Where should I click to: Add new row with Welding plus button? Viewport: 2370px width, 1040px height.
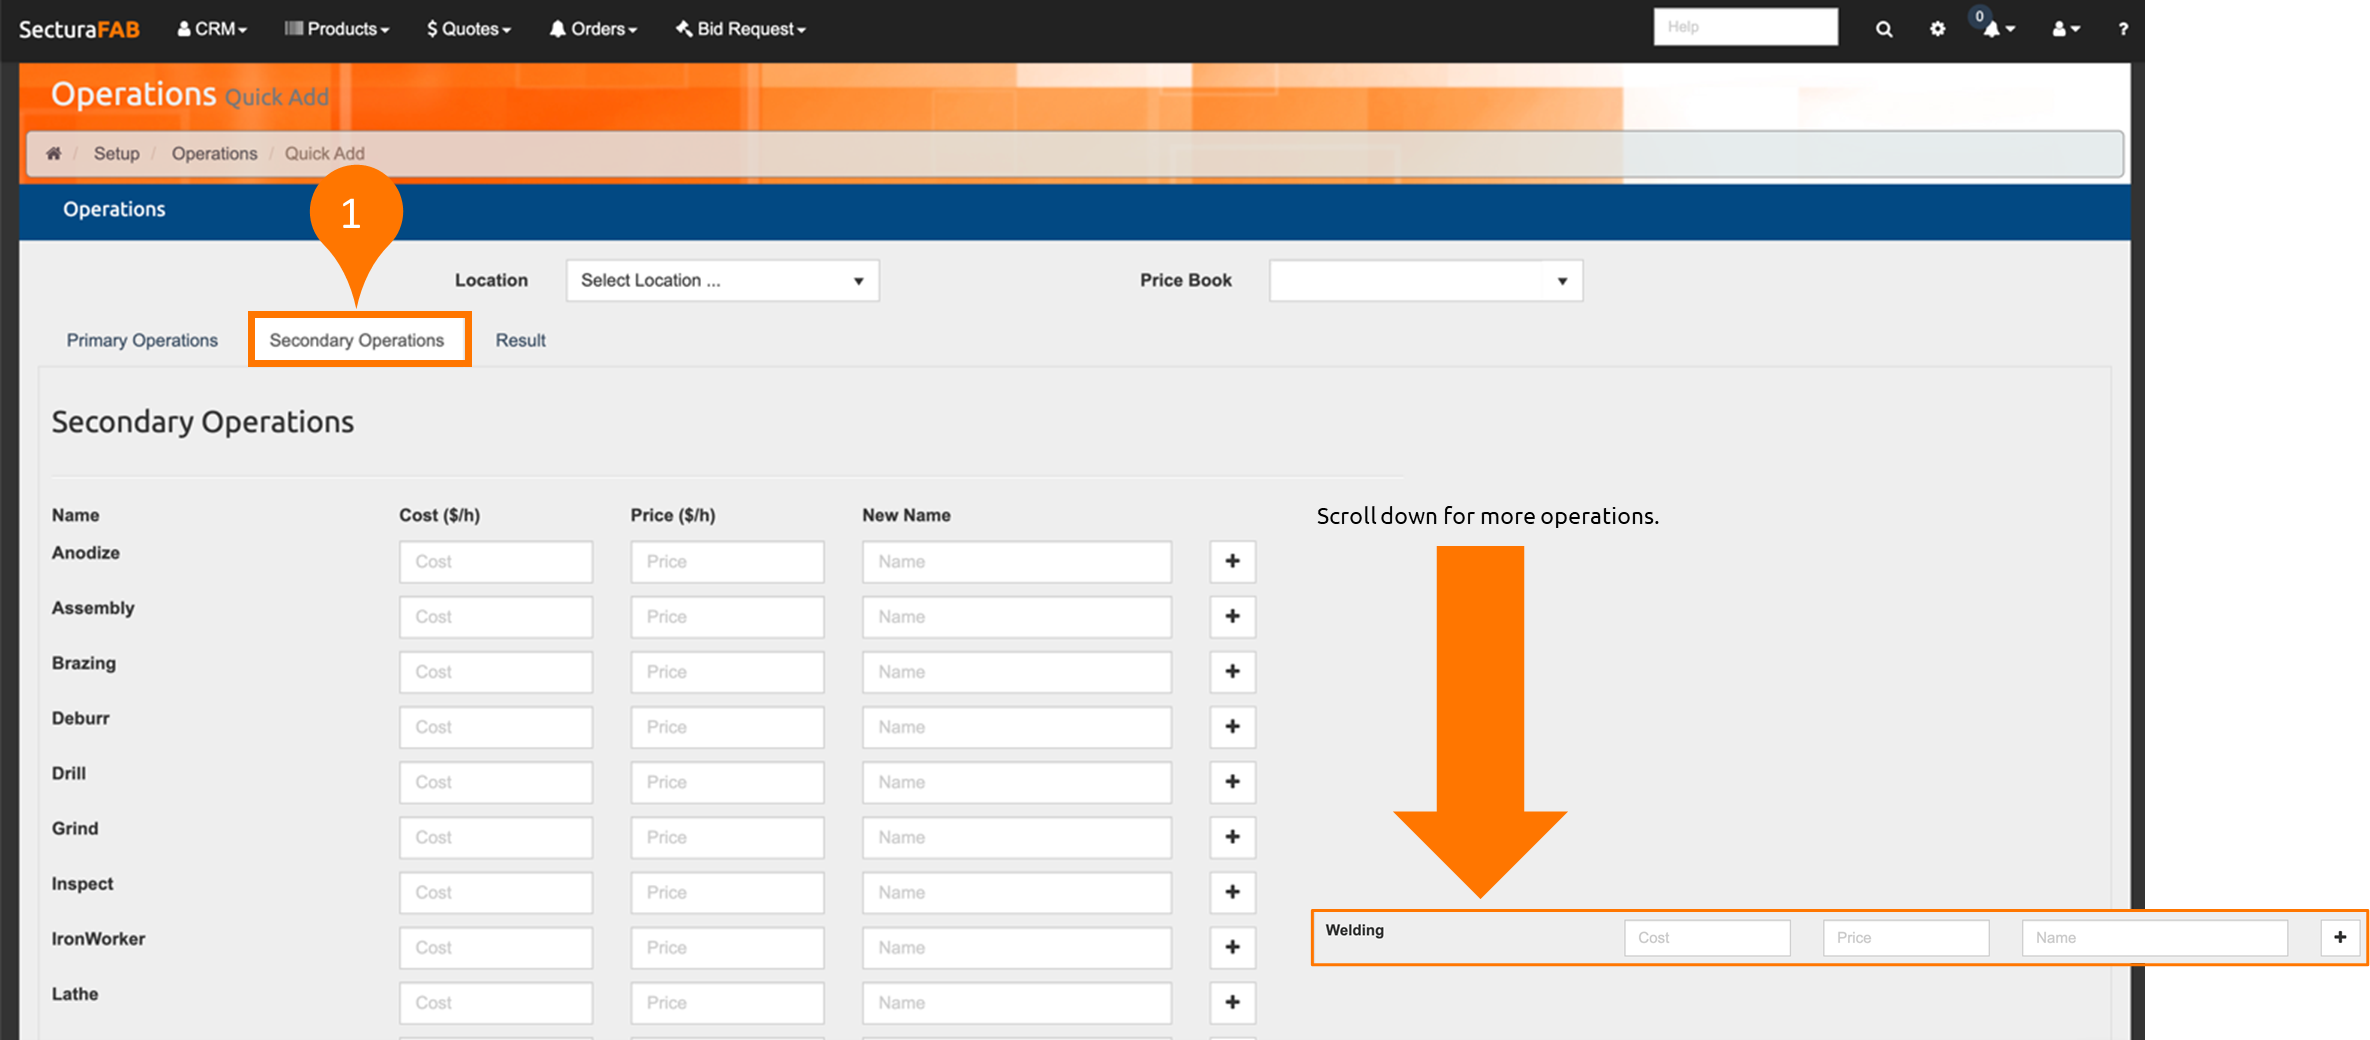(2339, 937)
